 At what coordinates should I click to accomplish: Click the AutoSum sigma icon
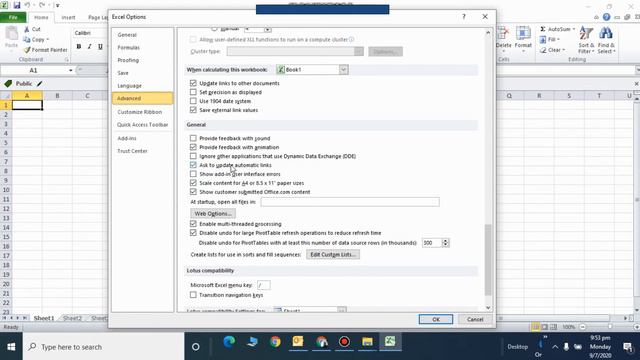(543, 29)
